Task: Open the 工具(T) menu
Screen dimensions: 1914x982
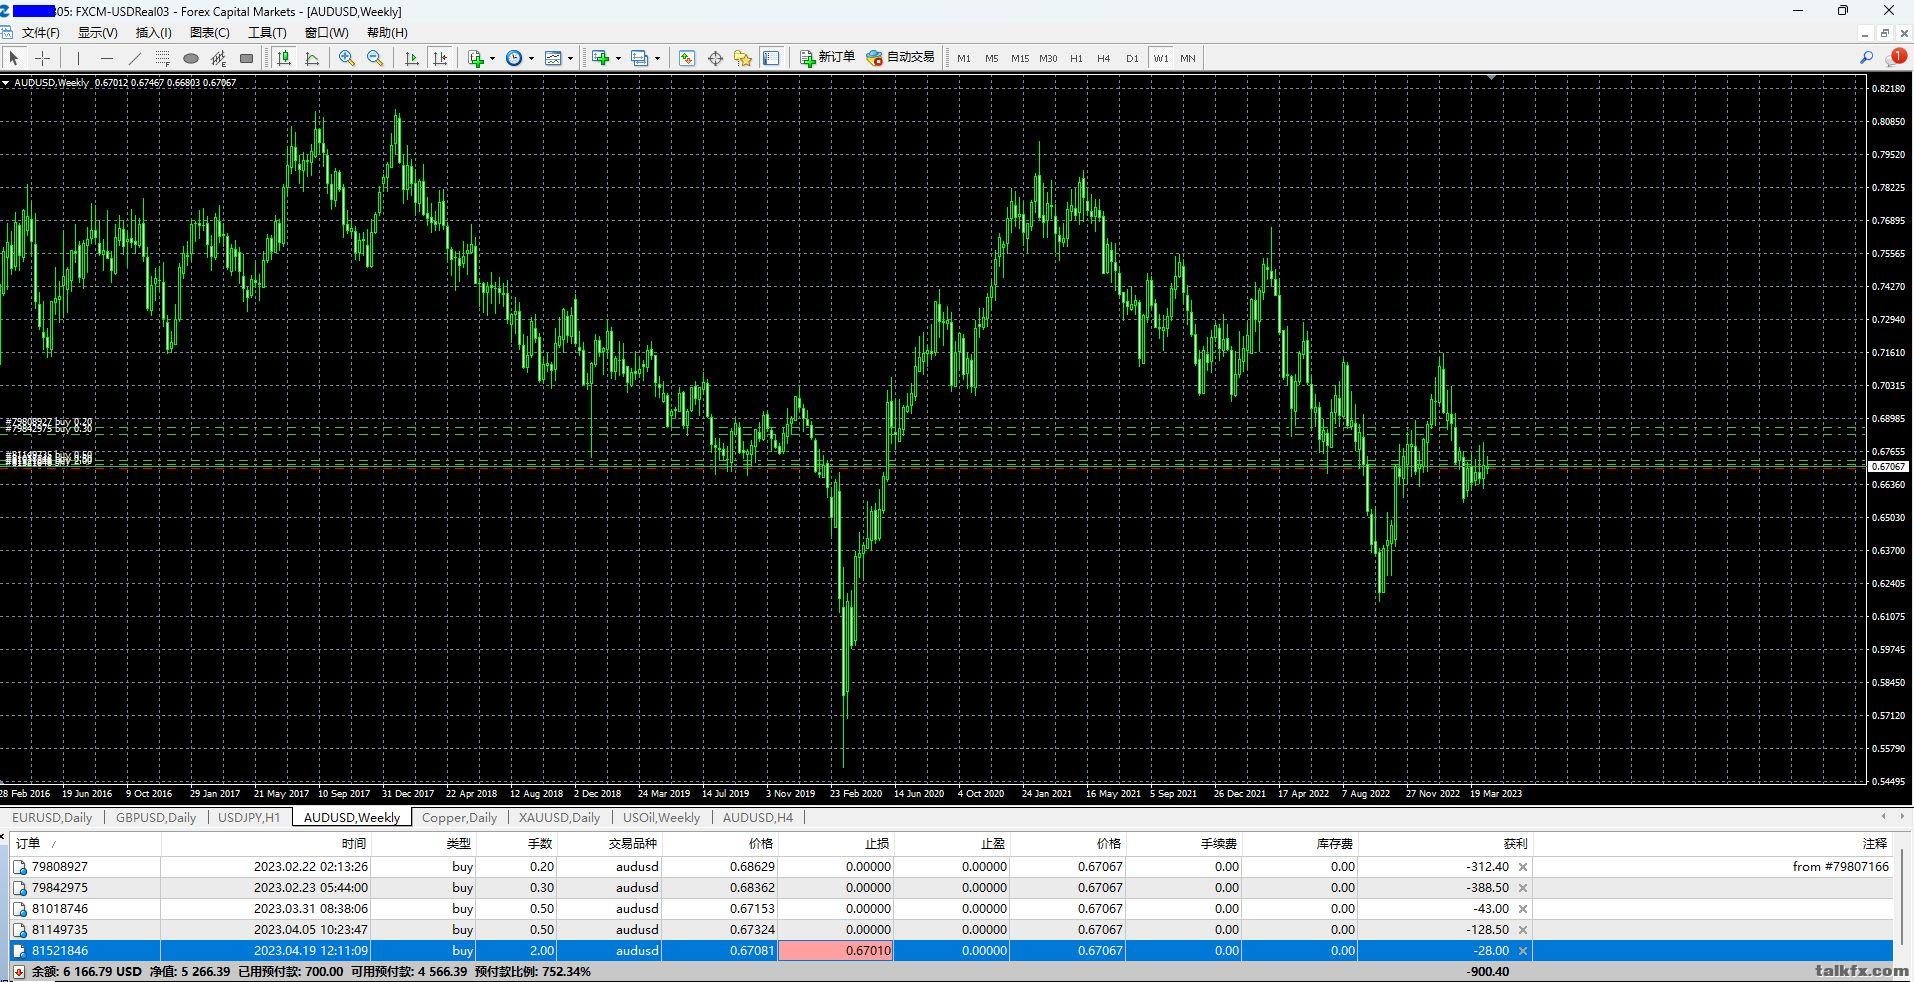Action: click(x=267, y=32)
